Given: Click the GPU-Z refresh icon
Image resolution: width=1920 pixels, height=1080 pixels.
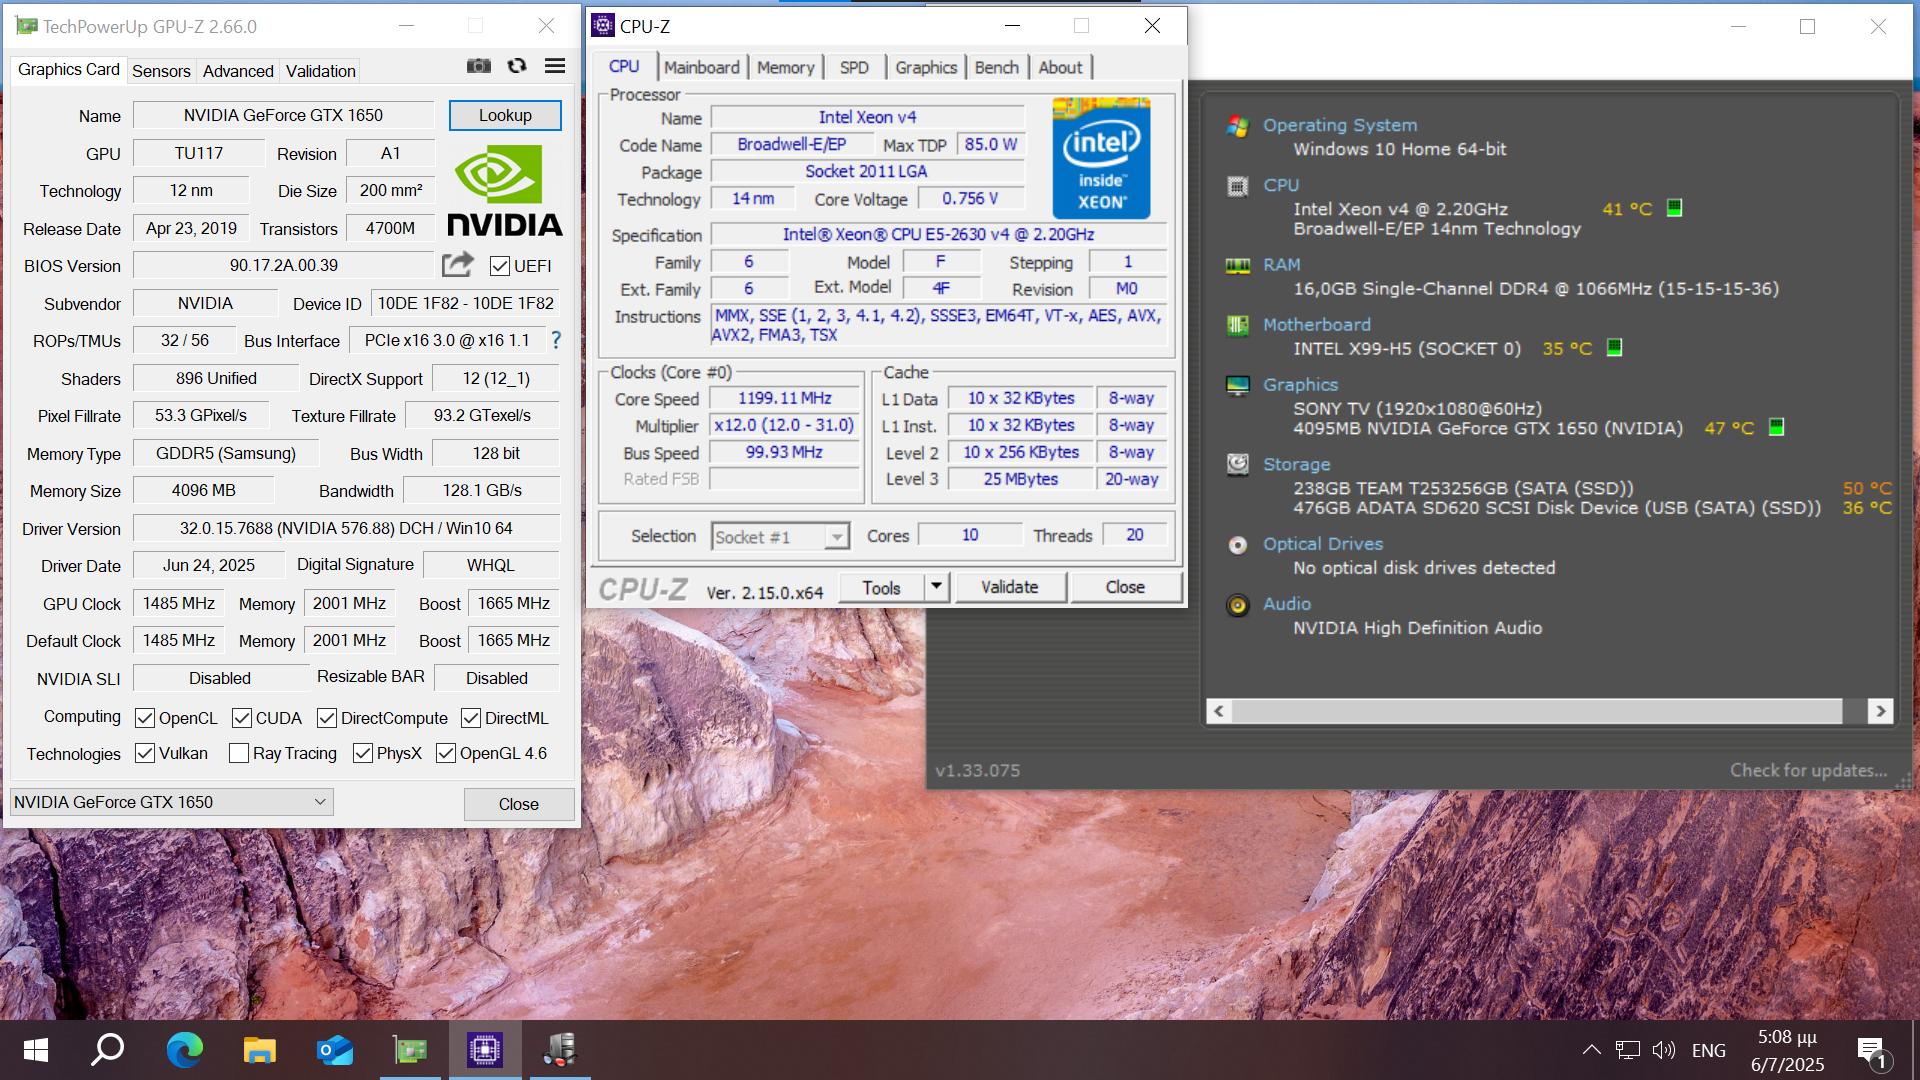Looking at the screenshot, I should pyautogui.click(x=517, y=66).
